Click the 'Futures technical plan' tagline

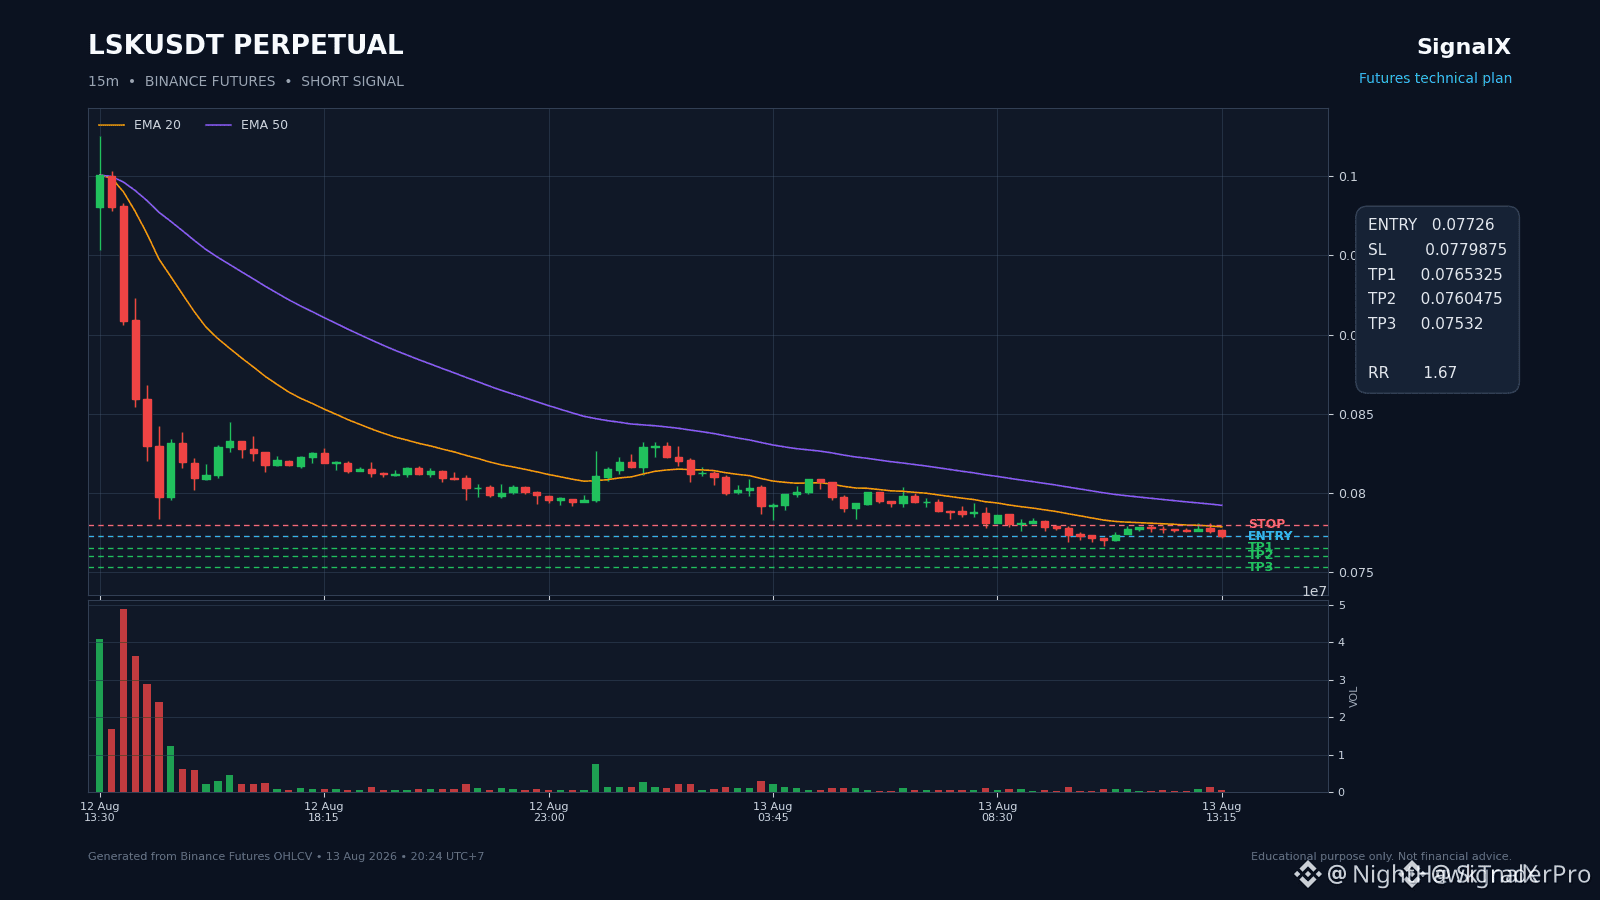click(x=1435, y=79)
